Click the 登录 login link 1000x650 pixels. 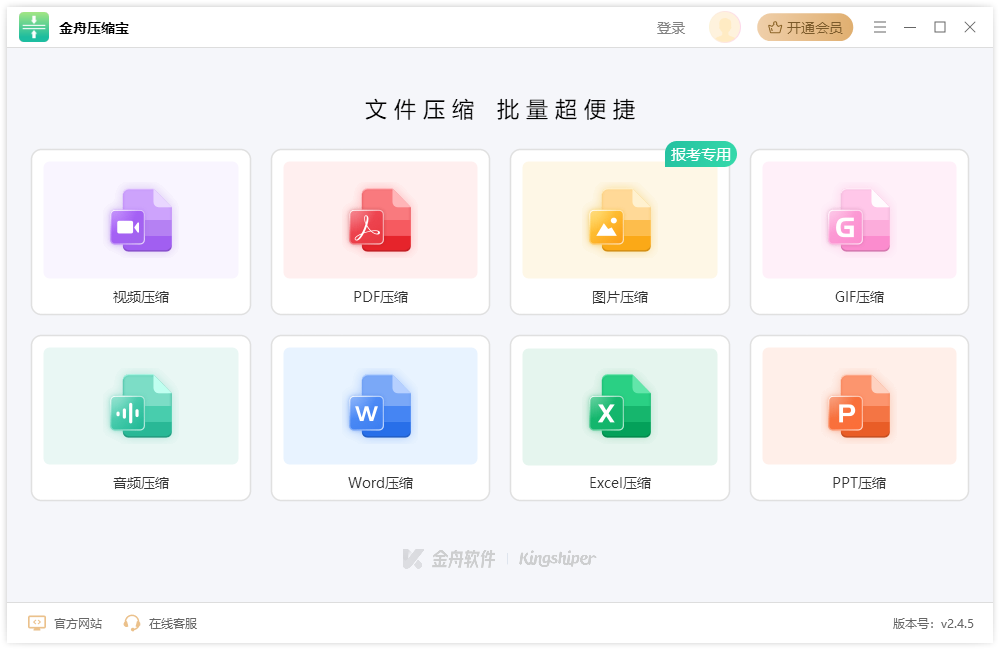click(x=670, y=27)
